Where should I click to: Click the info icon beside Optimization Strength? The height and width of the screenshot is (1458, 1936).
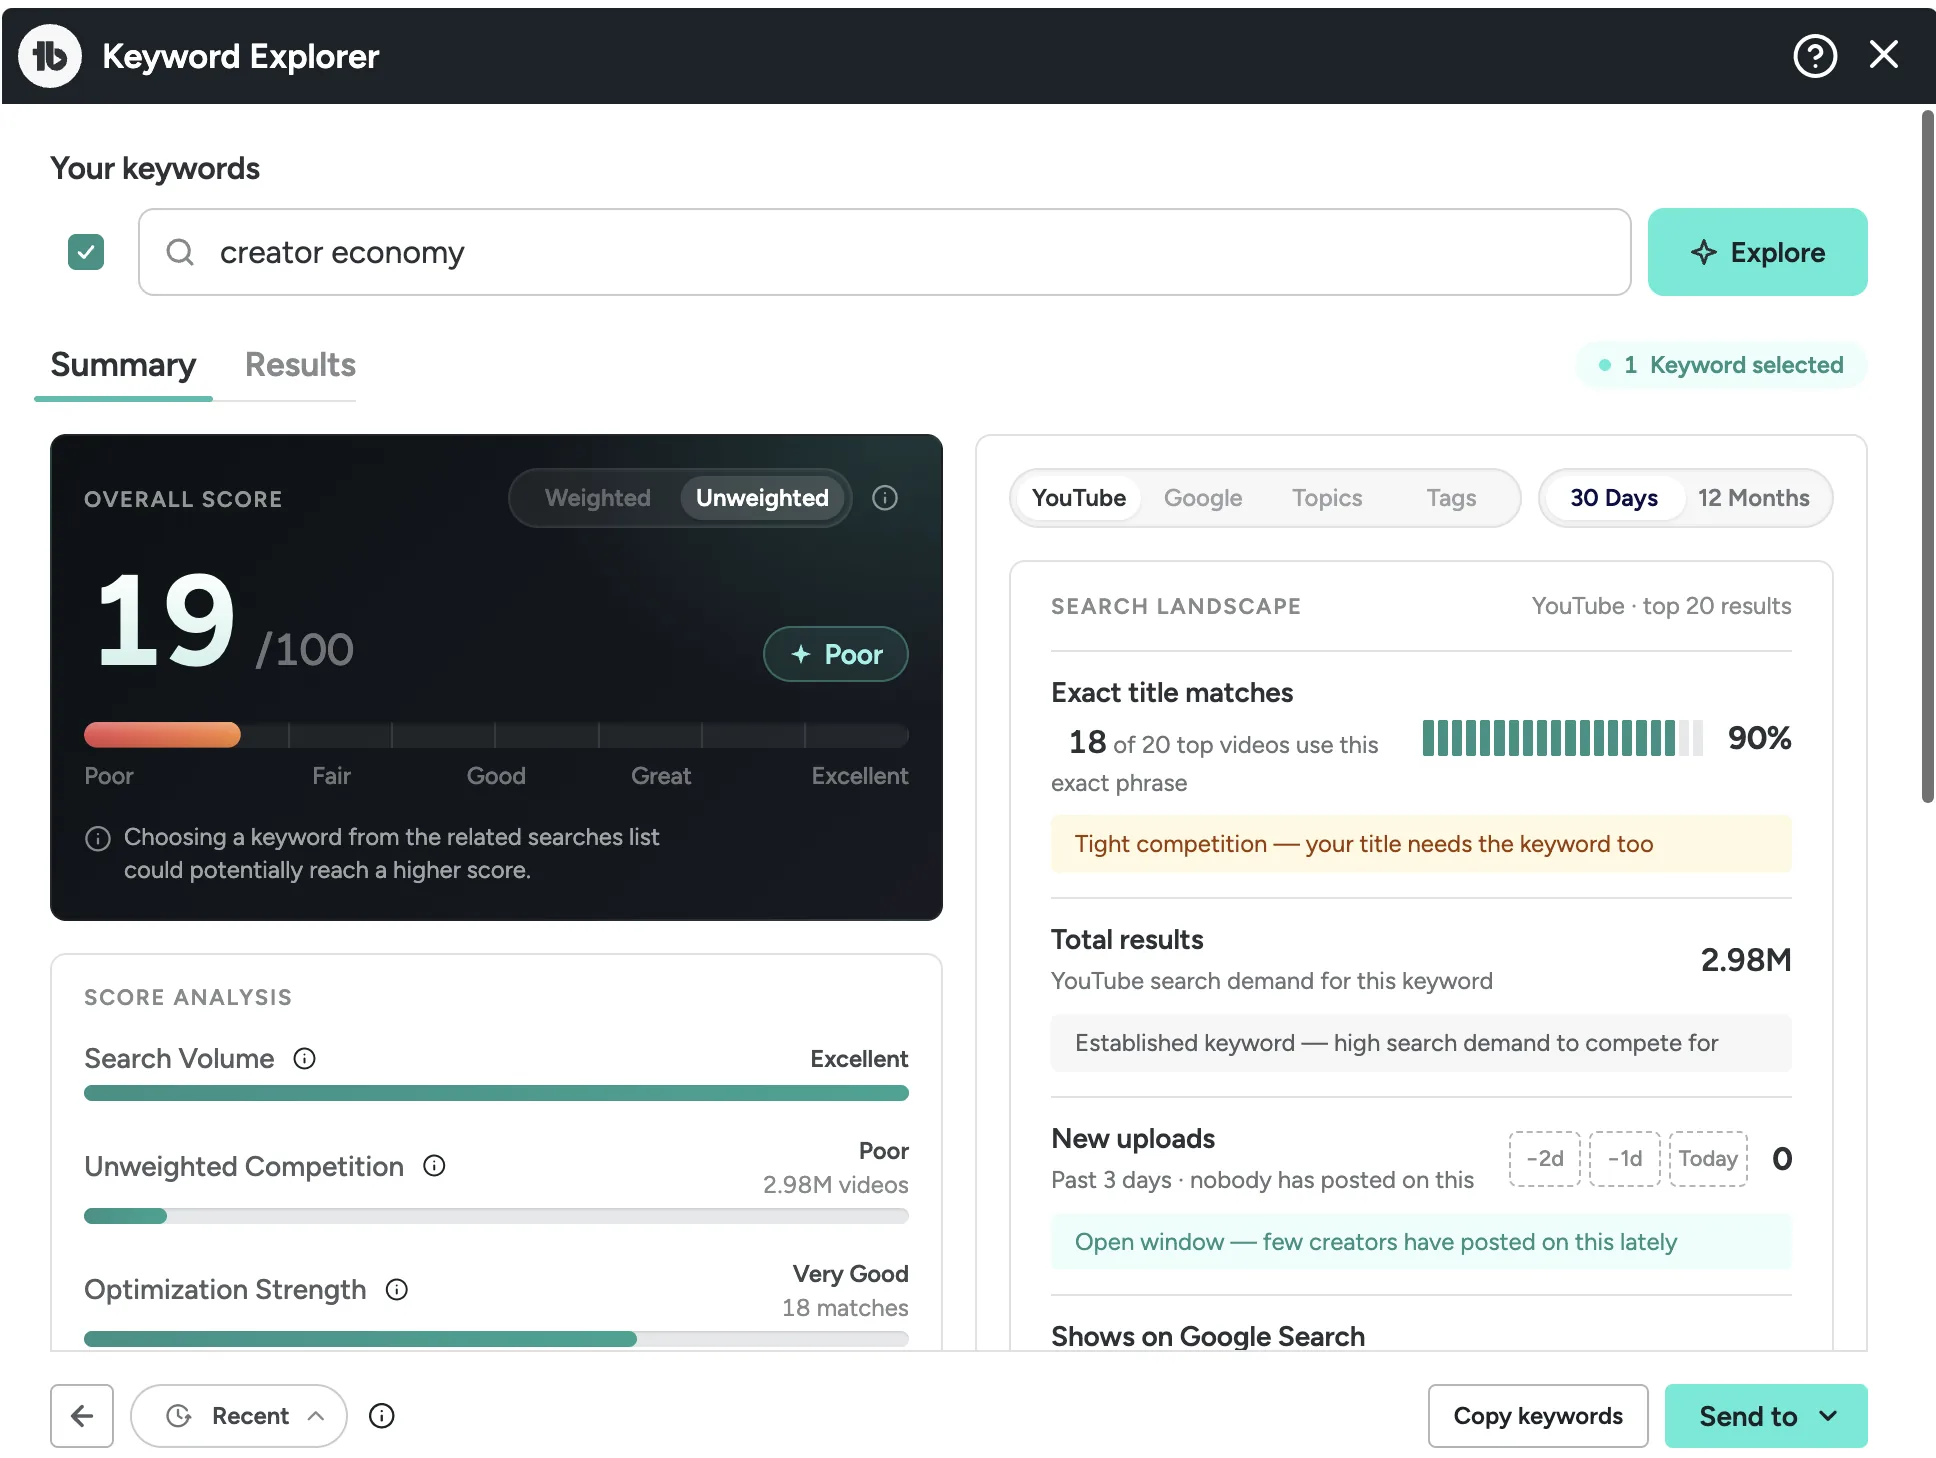(x=397, y=1290)
